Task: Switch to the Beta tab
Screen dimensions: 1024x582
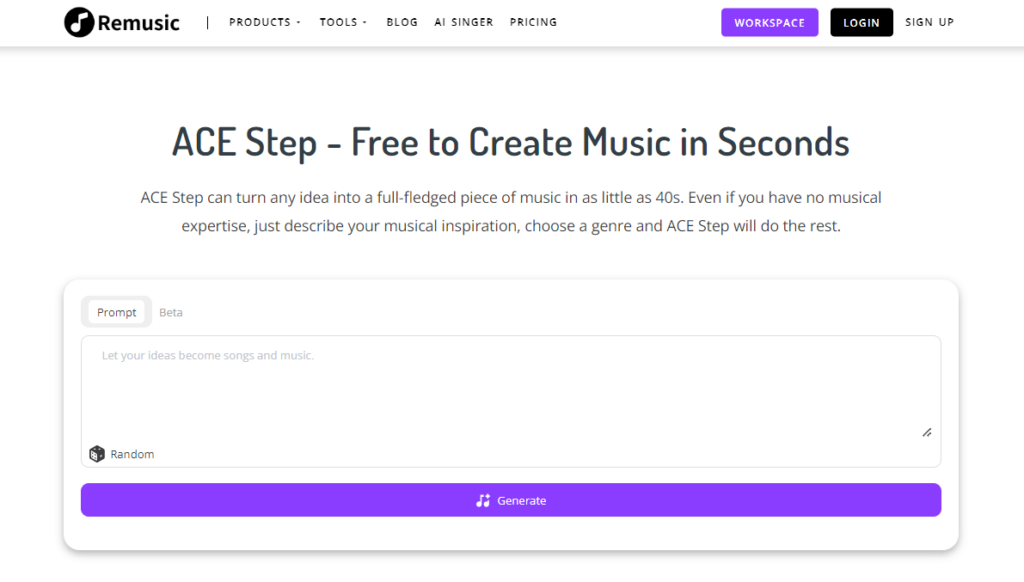Action: (170, 312)
